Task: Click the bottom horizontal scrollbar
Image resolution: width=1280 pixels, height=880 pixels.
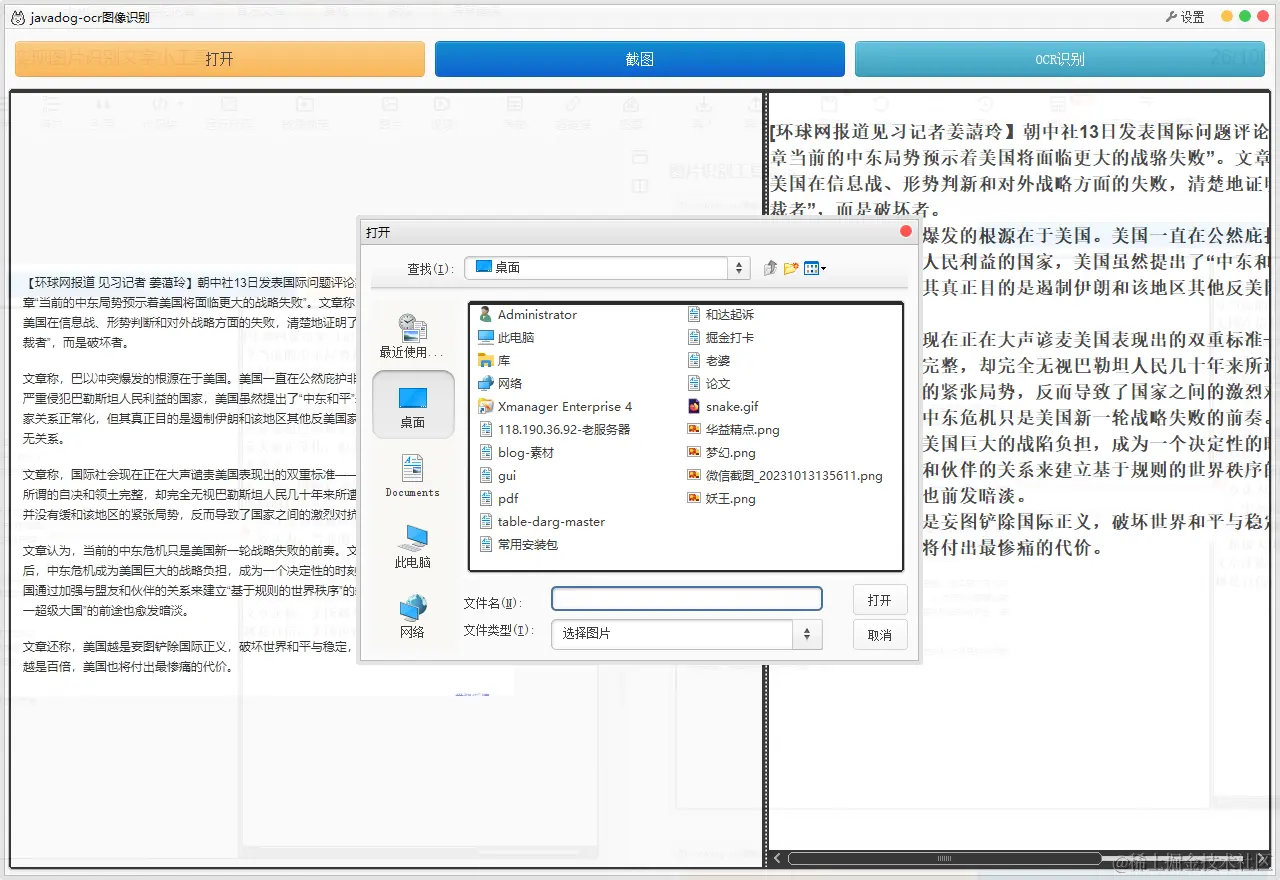Action: coord(944,858)
